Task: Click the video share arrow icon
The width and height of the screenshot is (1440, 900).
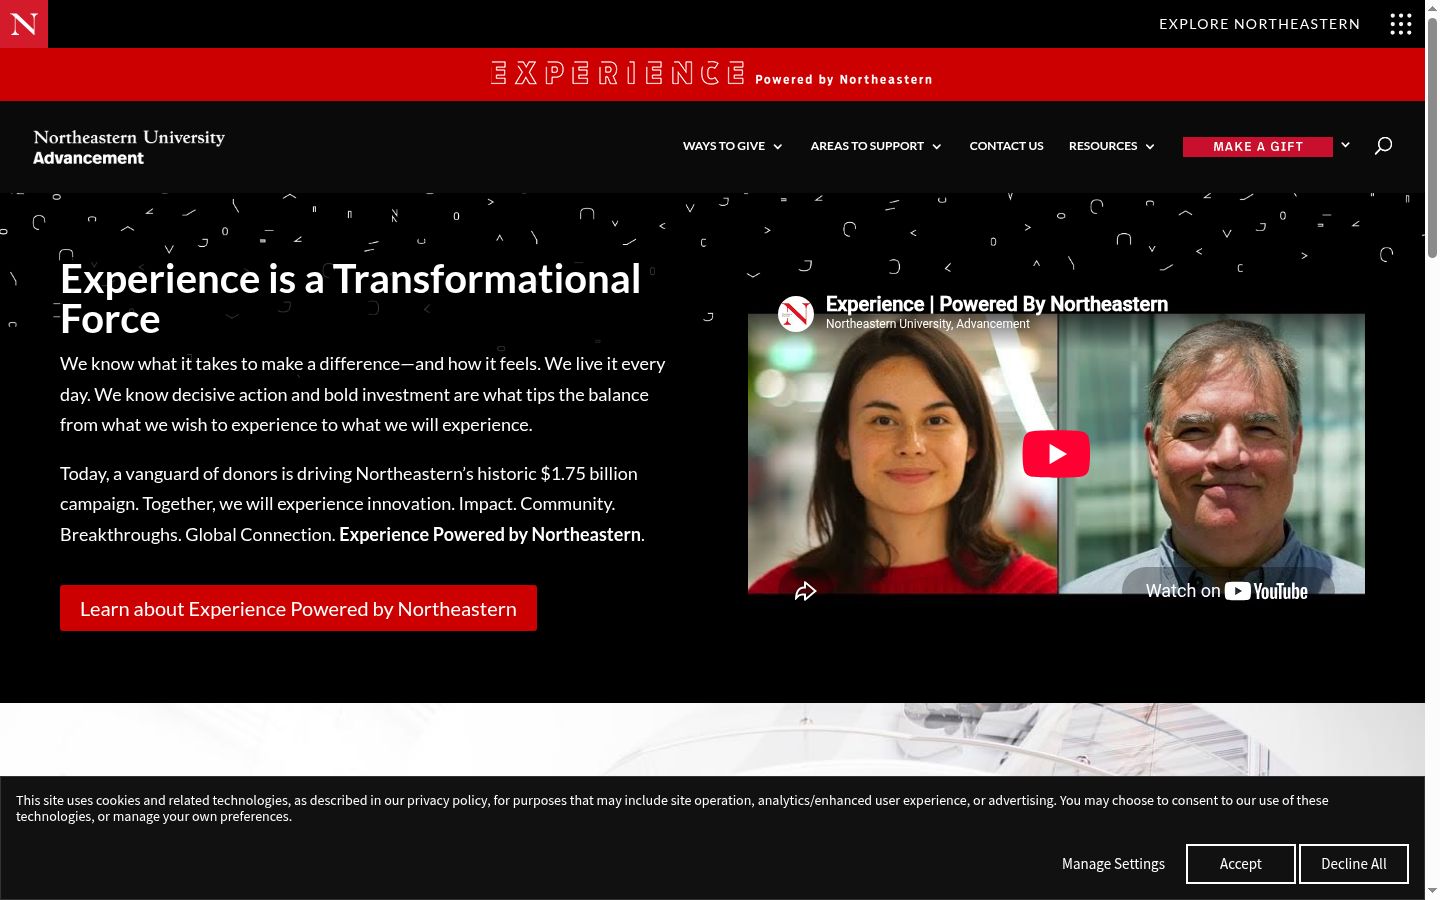Action: click(x=805, y=591)
